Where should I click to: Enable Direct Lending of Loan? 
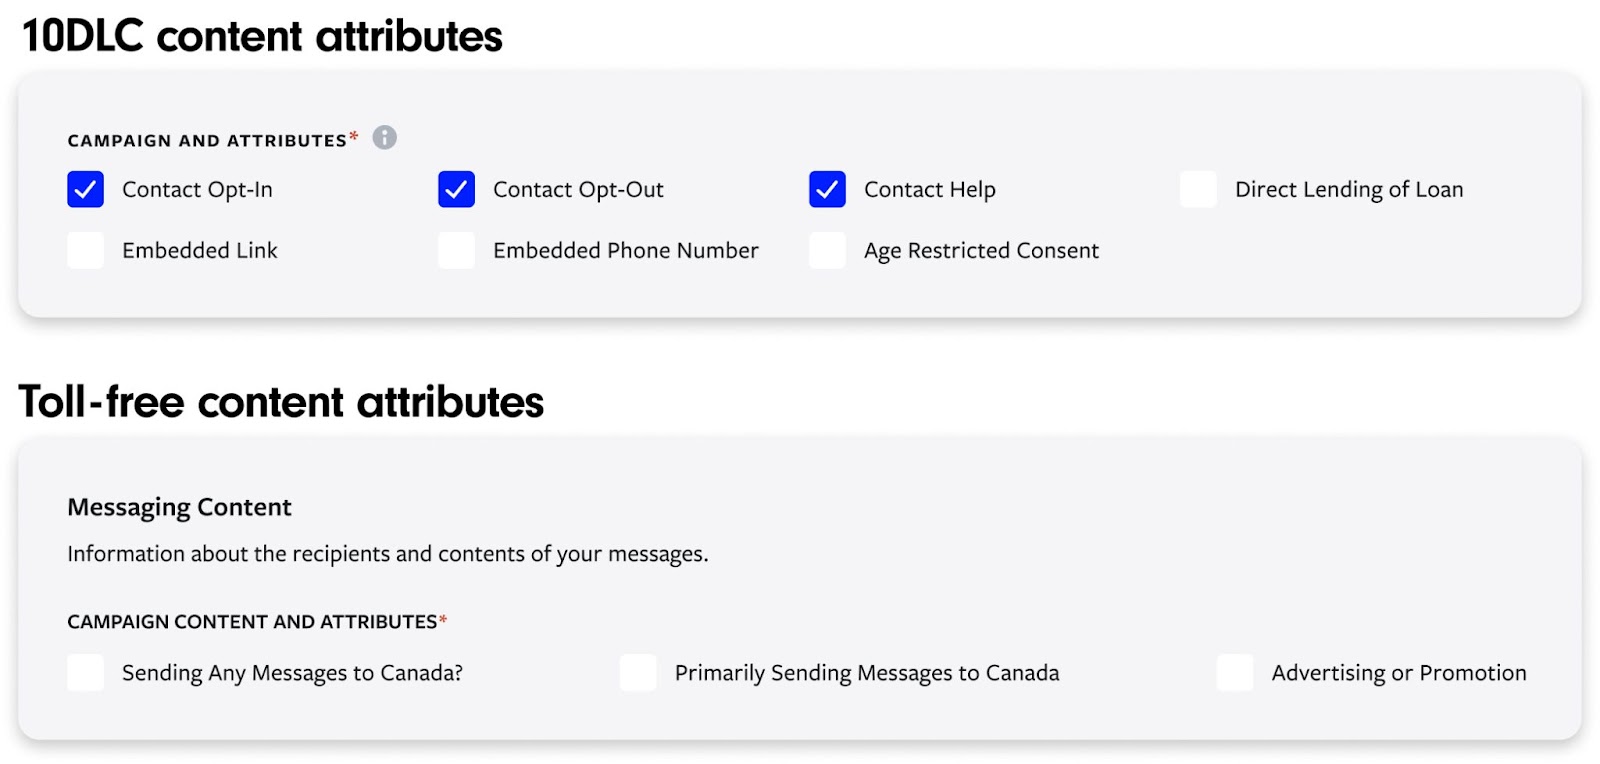1197,189
